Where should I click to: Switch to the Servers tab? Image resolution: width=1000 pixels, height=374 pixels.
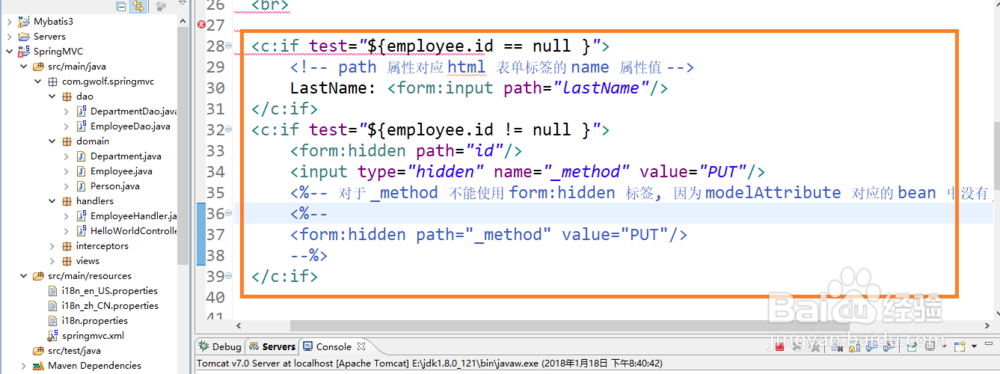(x=272, y=347)
